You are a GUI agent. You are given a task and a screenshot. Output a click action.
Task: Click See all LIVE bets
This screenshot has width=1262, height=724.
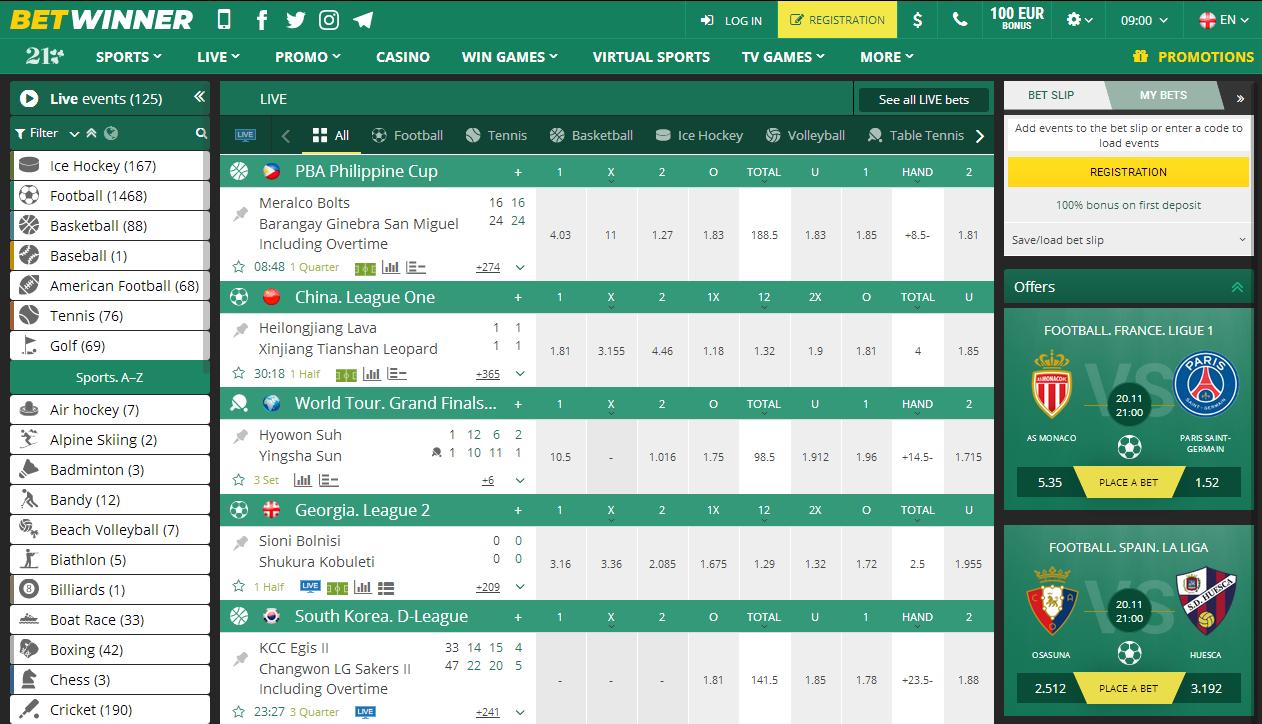pos(923,99)
